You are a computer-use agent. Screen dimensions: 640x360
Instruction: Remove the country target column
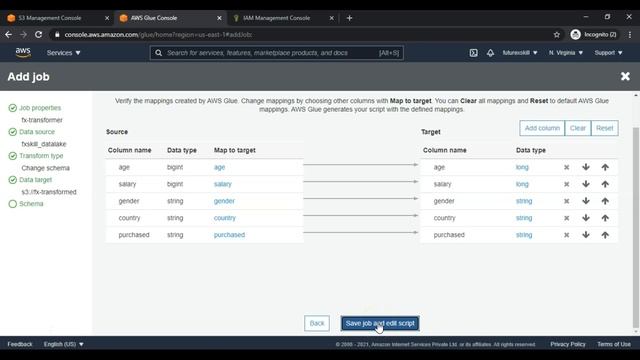pos(567,218)
